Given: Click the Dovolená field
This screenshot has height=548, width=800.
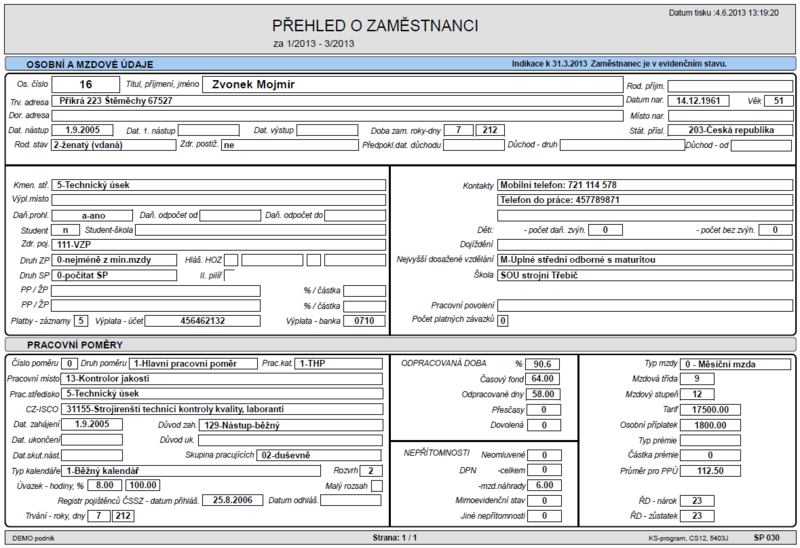Looking at the screenshot, I should (544, 425).
